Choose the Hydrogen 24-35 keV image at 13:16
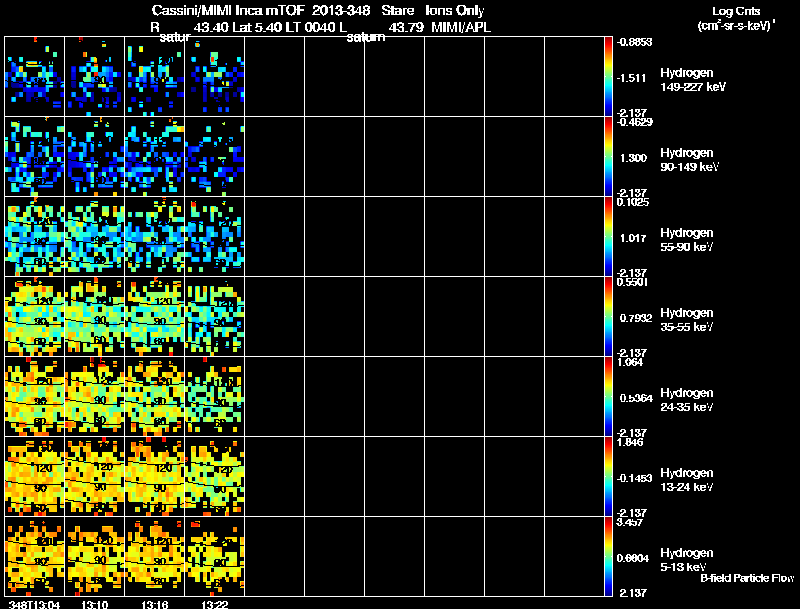The width and height of the screenshot is (800, 609). click(x=155, y=397)
